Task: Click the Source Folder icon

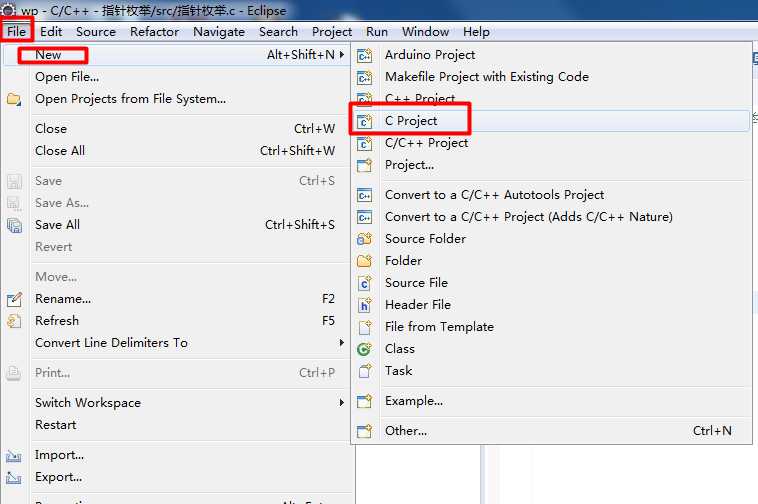Action: (364, 239)
